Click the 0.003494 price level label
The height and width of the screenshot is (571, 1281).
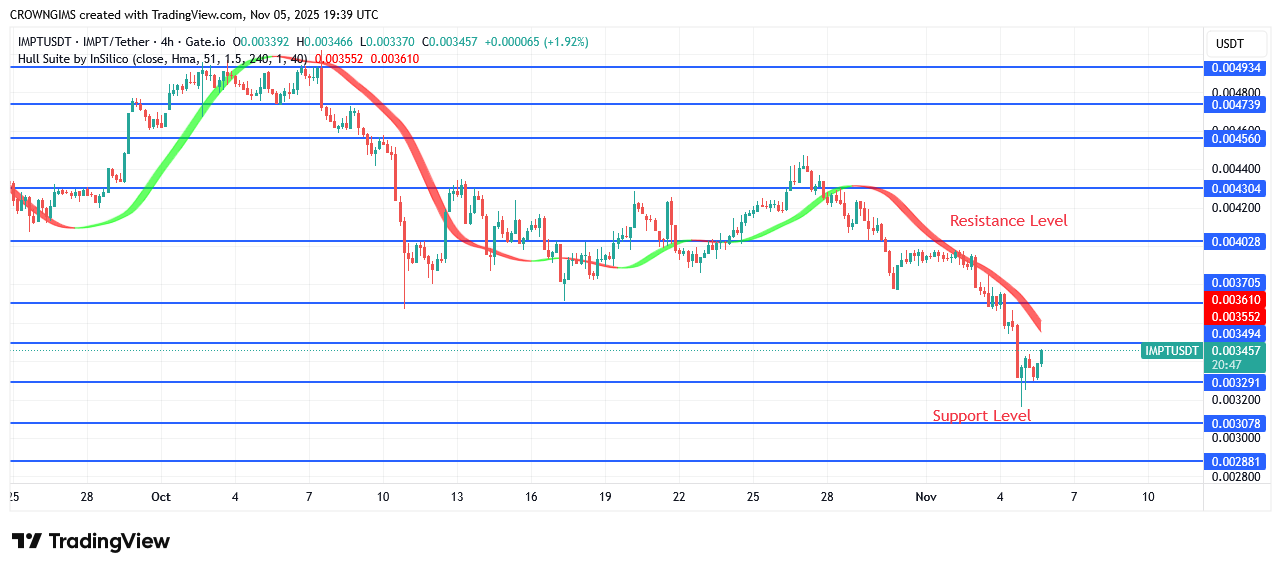(x=1236, y=333)
